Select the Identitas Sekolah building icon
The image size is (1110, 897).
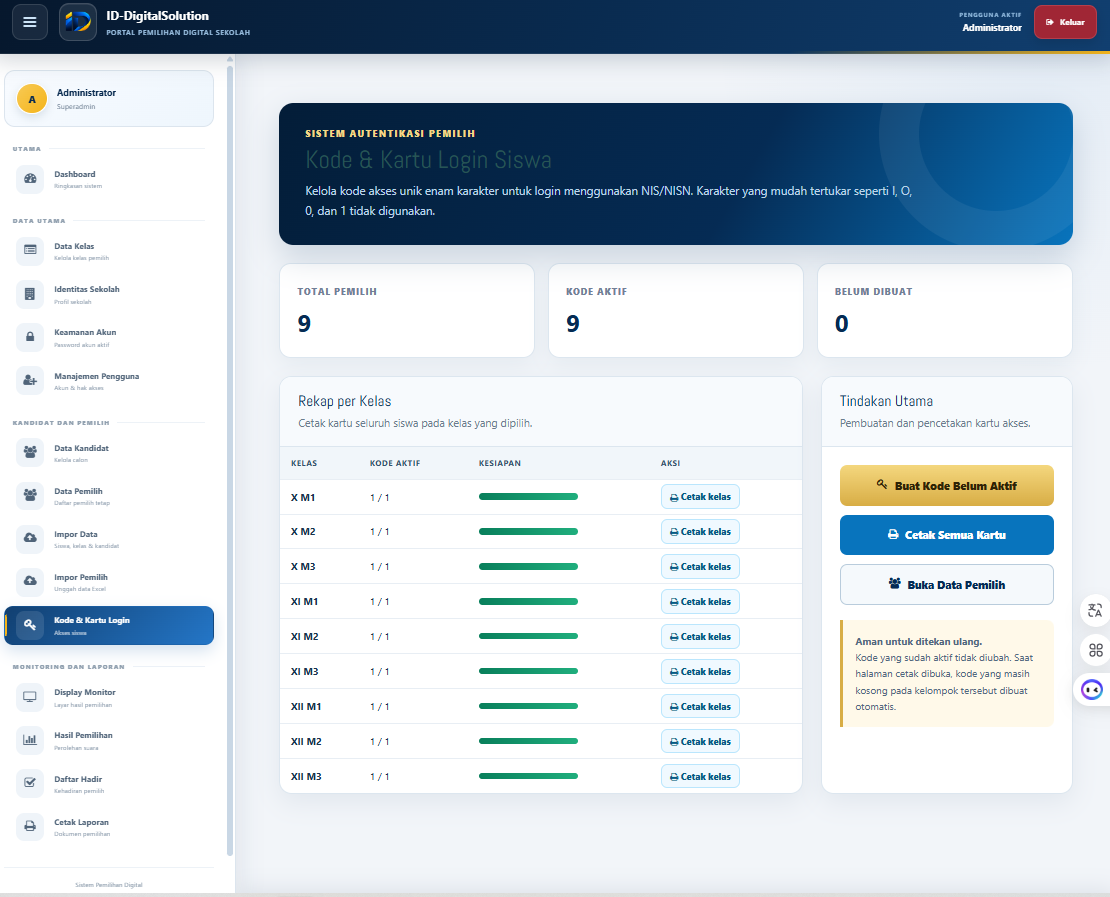tap(30, 295)
